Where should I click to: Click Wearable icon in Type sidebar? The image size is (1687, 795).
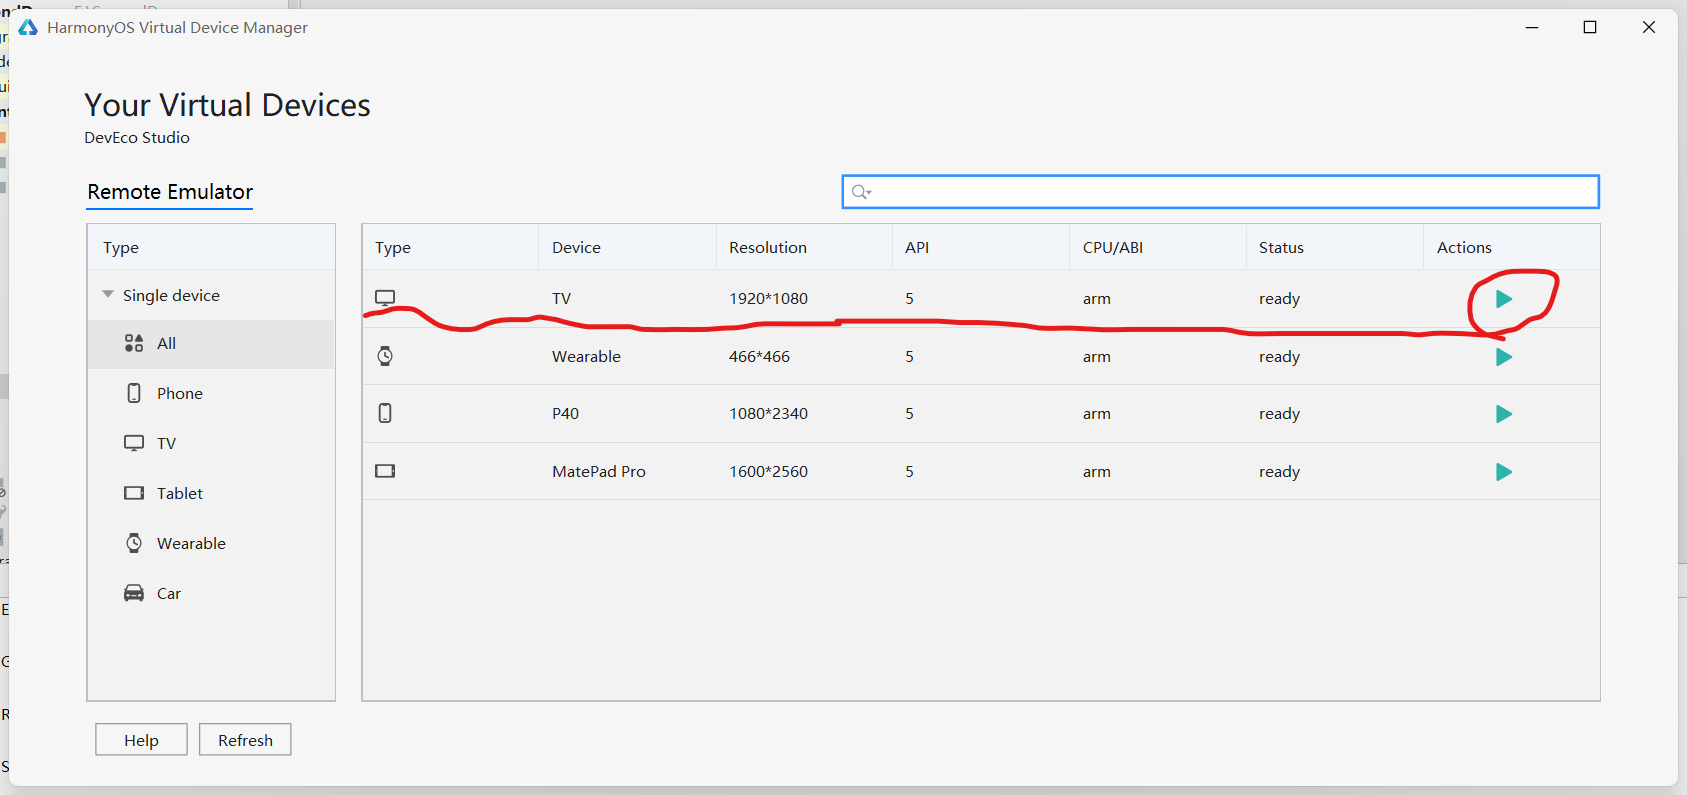point(134,543)
